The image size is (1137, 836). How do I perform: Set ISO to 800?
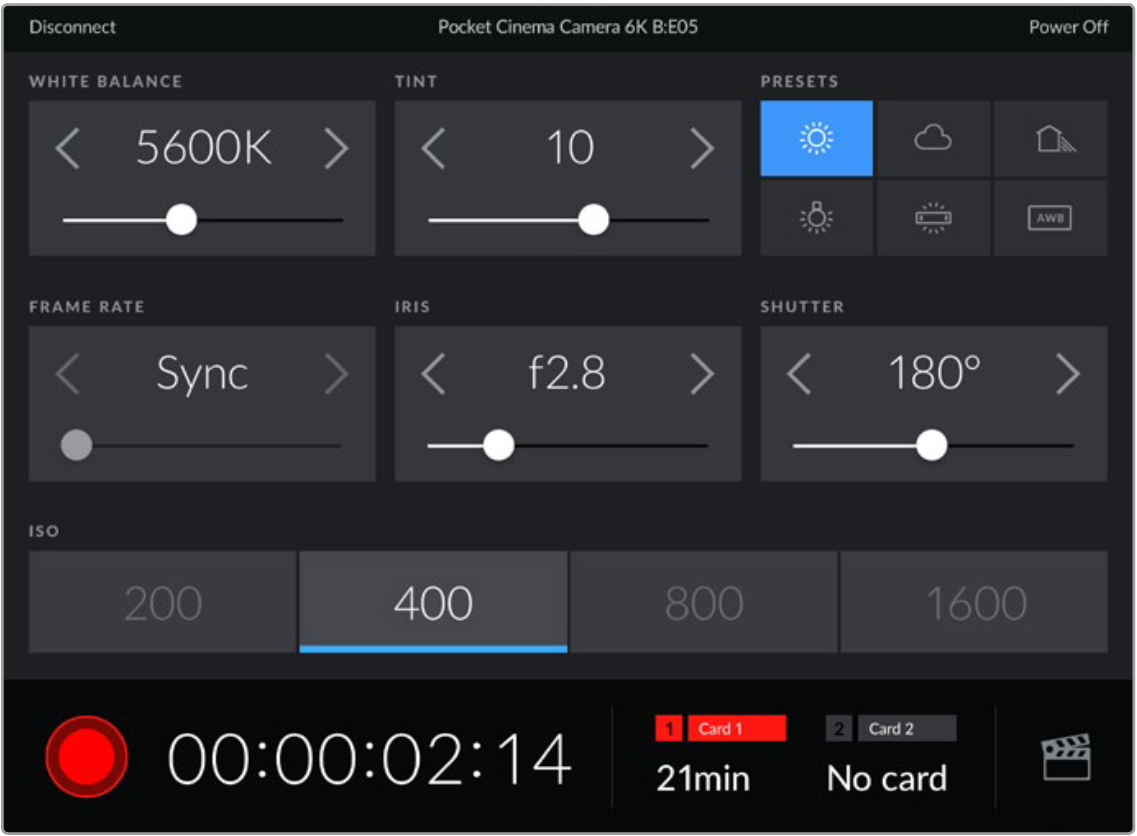(x=704, y=603)
